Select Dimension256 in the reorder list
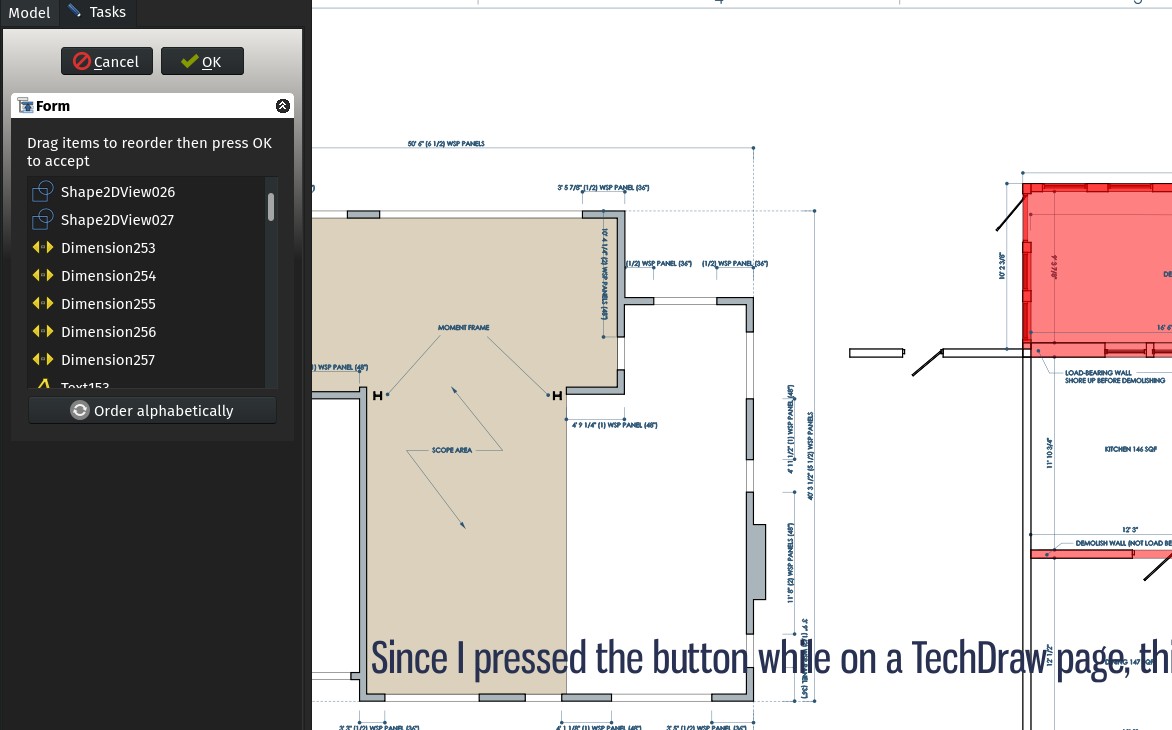Viewport: 1172px width, 730px height. tap(108, 331)
